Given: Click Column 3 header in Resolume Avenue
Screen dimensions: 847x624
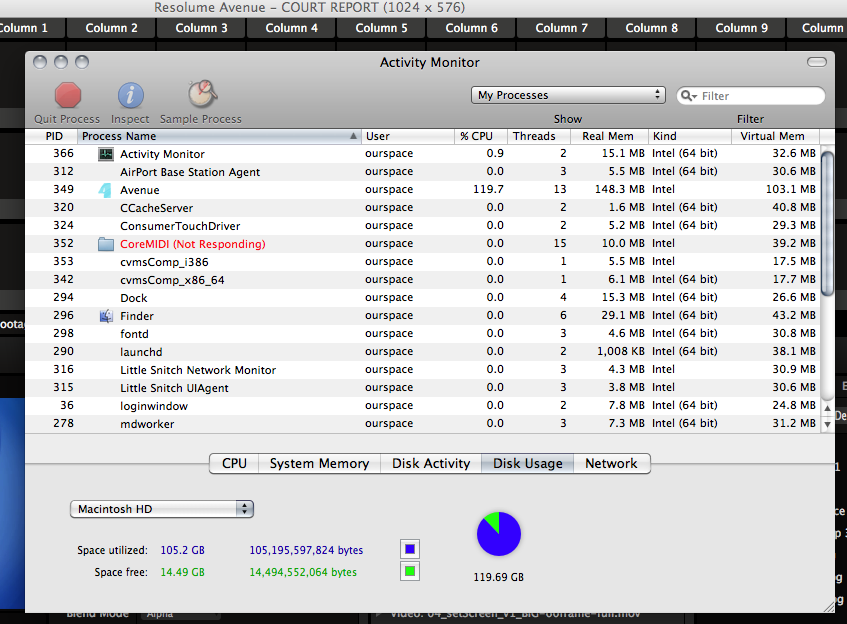Looking at the screenshot, I should 201,28.
